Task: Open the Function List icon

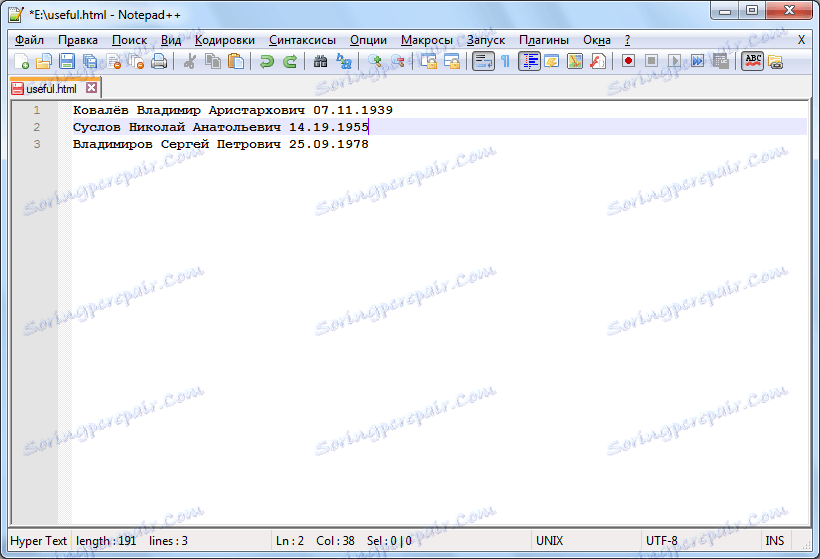Action: pyautogui.click(x=598, y=62)
